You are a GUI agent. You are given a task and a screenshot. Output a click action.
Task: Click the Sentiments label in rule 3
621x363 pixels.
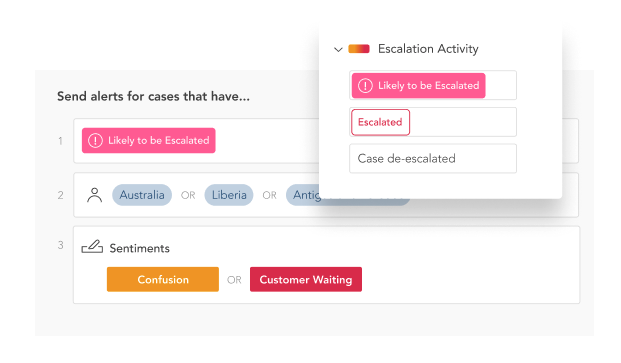[139, 249]
